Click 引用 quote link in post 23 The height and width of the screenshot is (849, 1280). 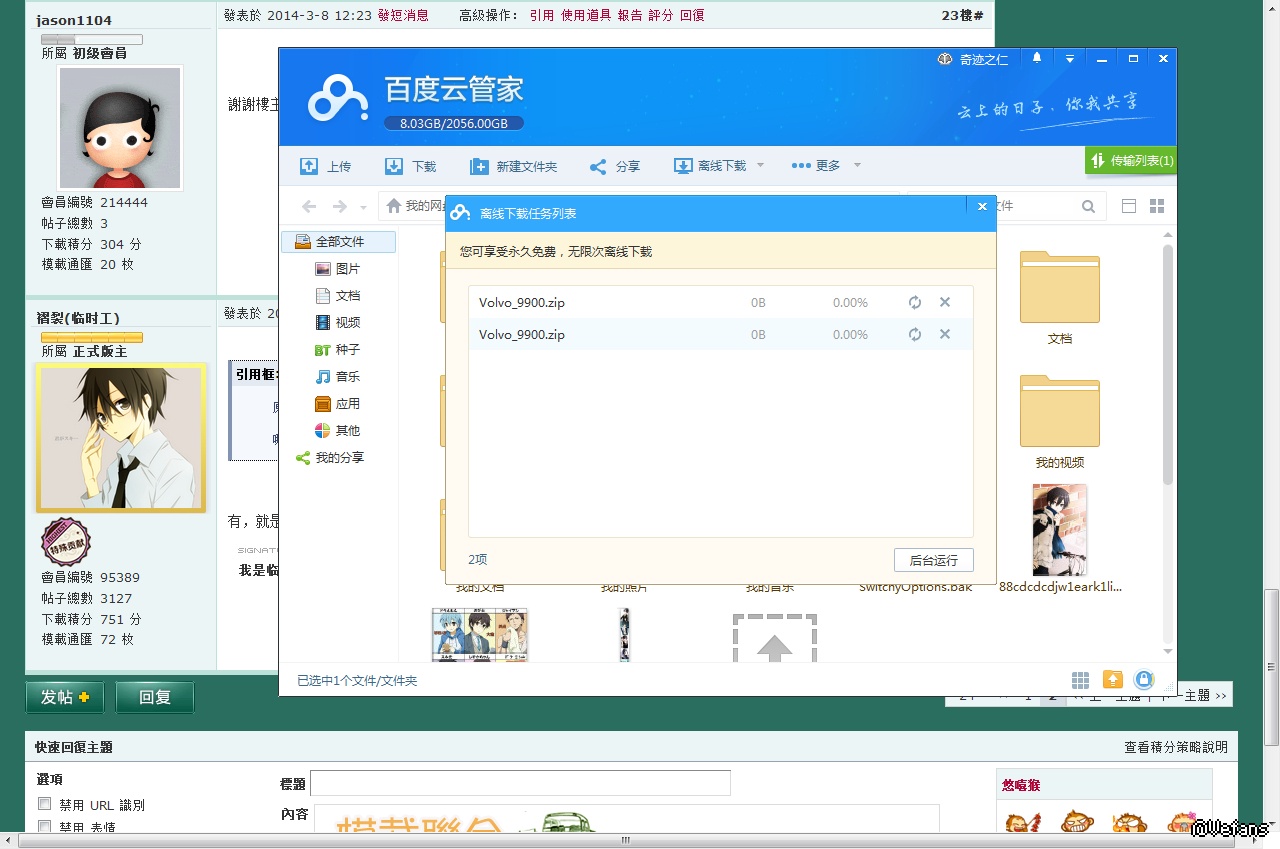(x=542, y=15)
